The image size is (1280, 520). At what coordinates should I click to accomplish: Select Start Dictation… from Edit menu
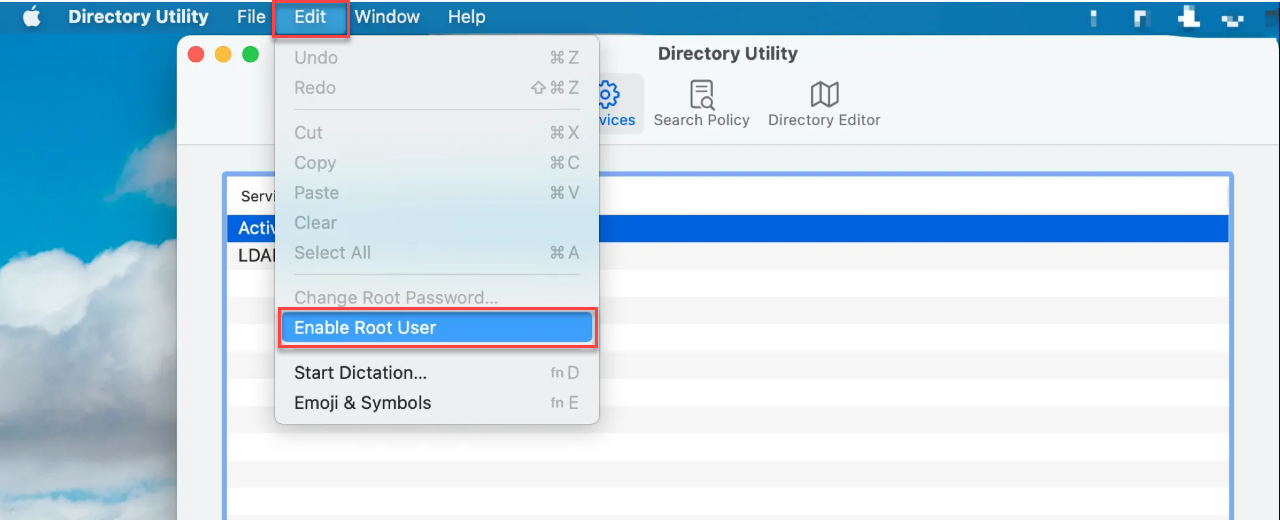[x=437, y=373]
